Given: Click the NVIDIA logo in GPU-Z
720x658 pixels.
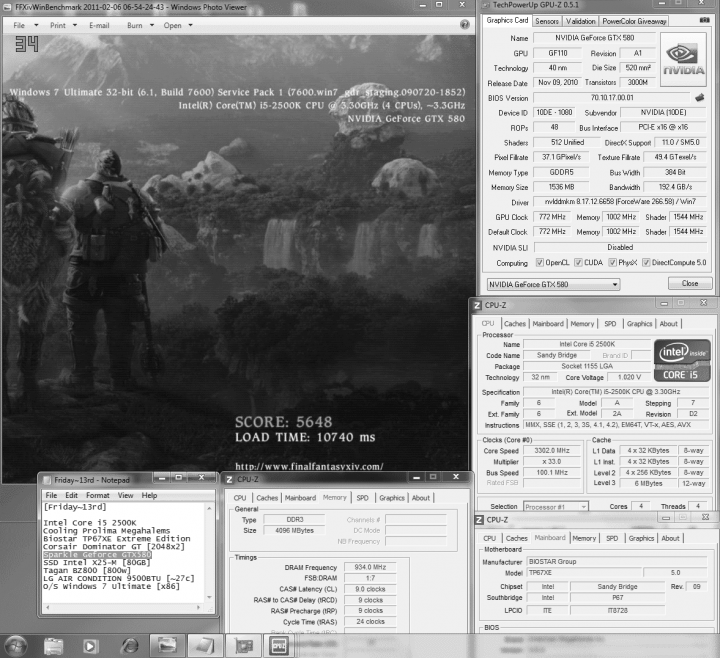Looking at the screenshot, I should (683, 60).
